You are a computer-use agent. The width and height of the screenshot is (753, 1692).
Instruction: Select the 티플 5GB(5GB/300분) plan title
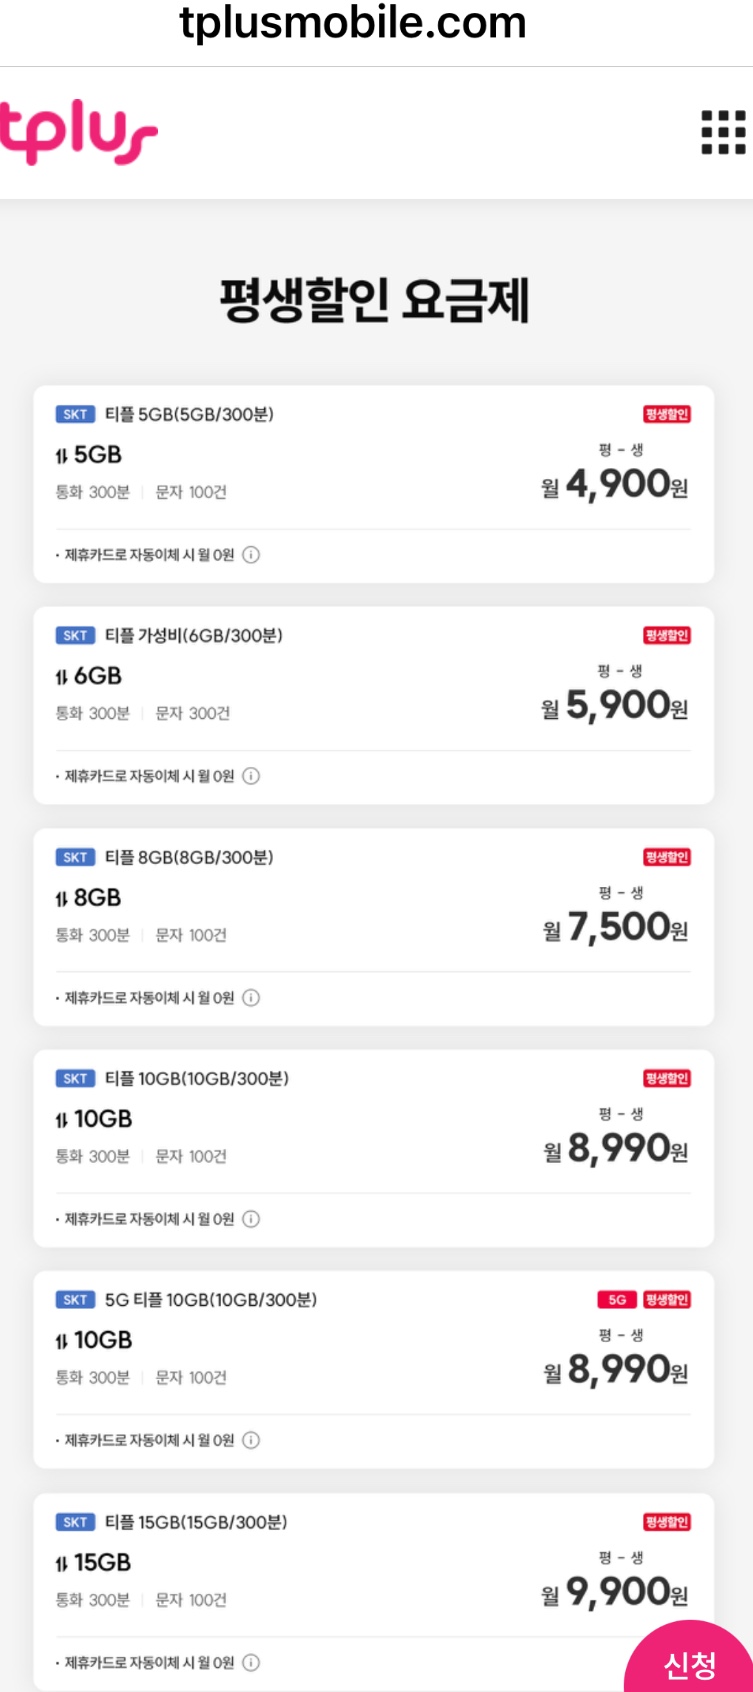pyautogui.click(x=189, y=414)
